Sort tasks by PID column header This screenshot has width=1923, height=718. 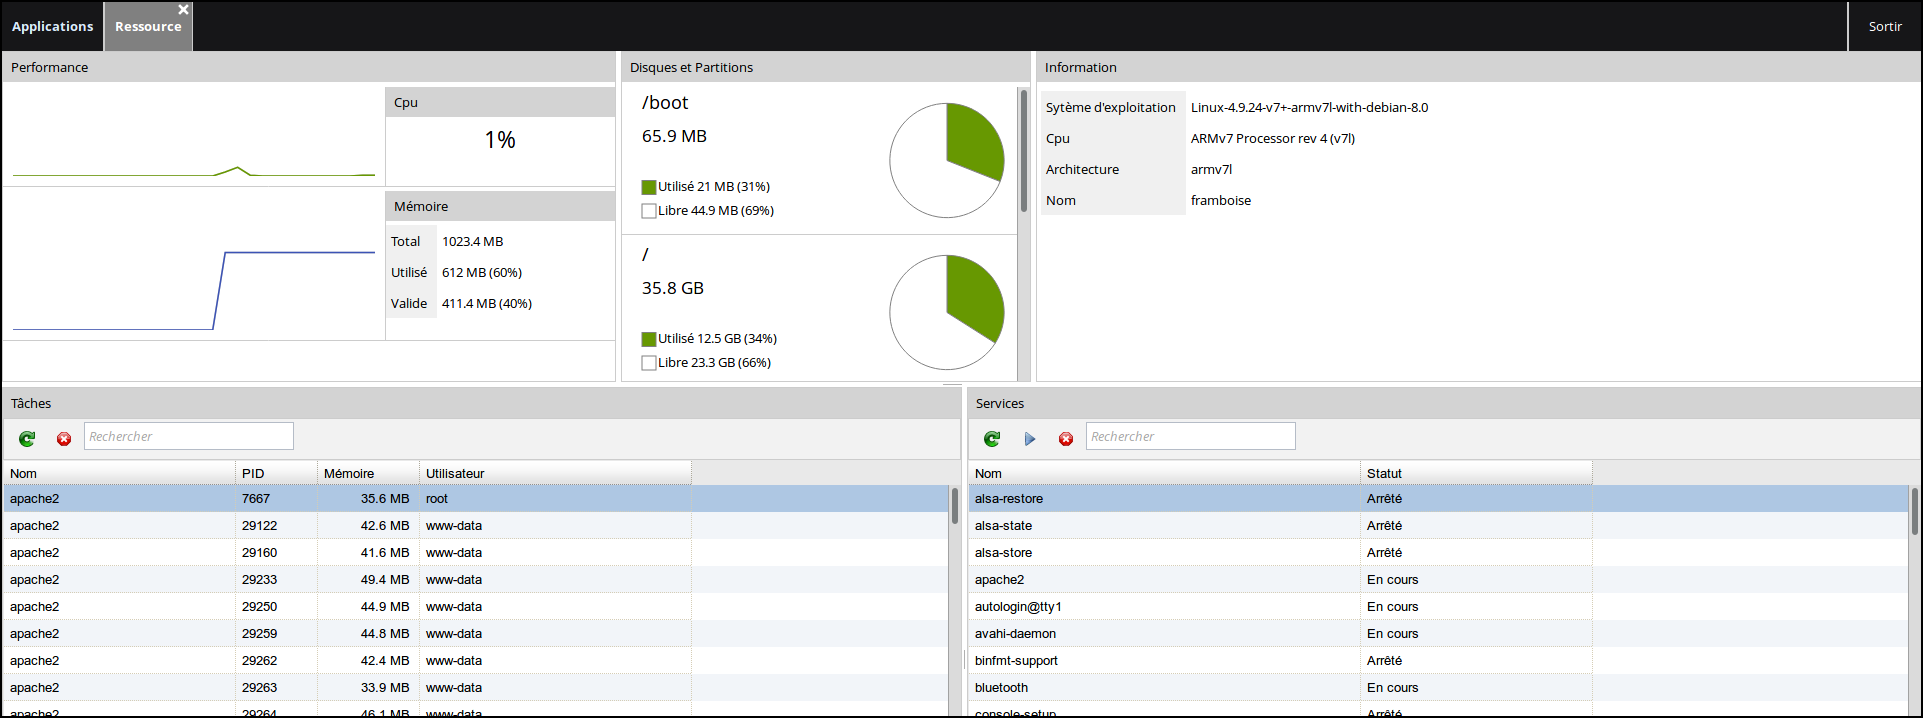pyautogui.click(x=275, y=473)
